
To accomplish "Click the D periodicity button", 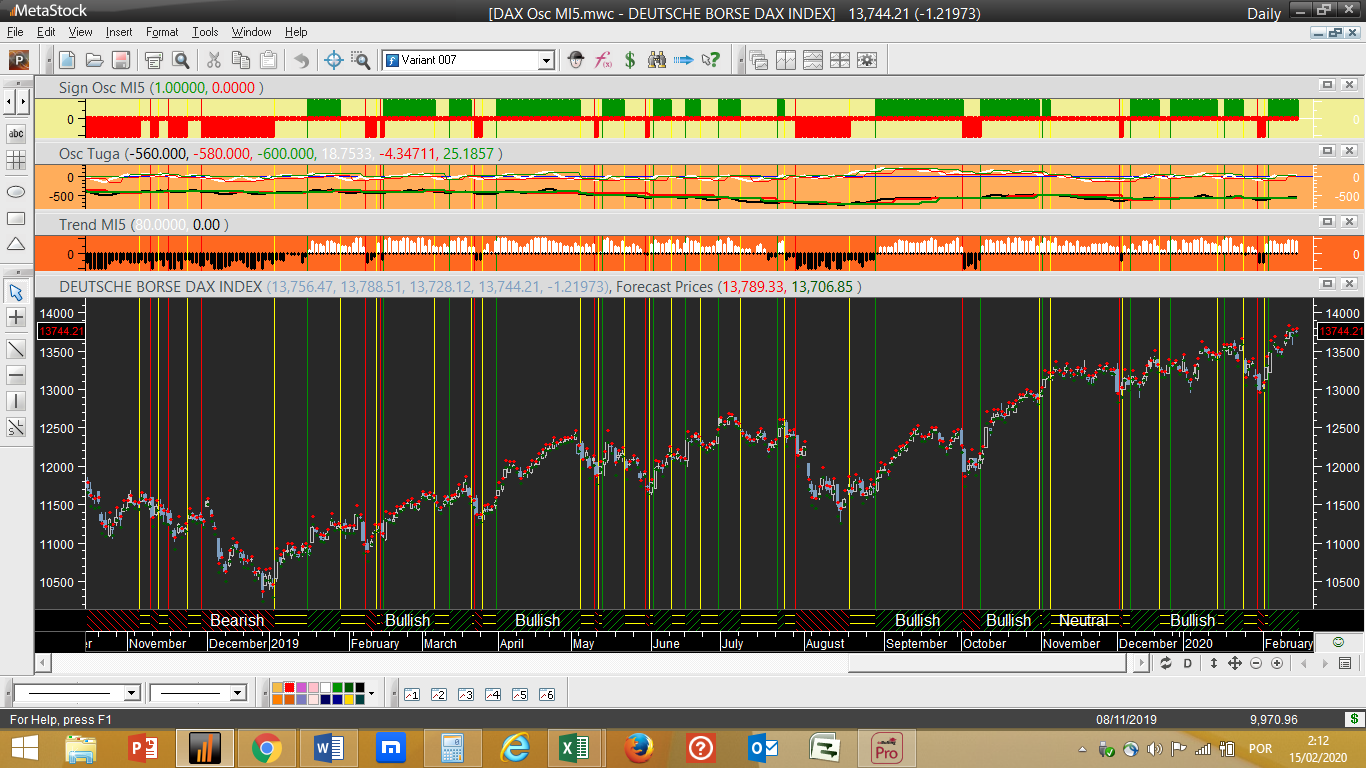I will pos(1188,663).
